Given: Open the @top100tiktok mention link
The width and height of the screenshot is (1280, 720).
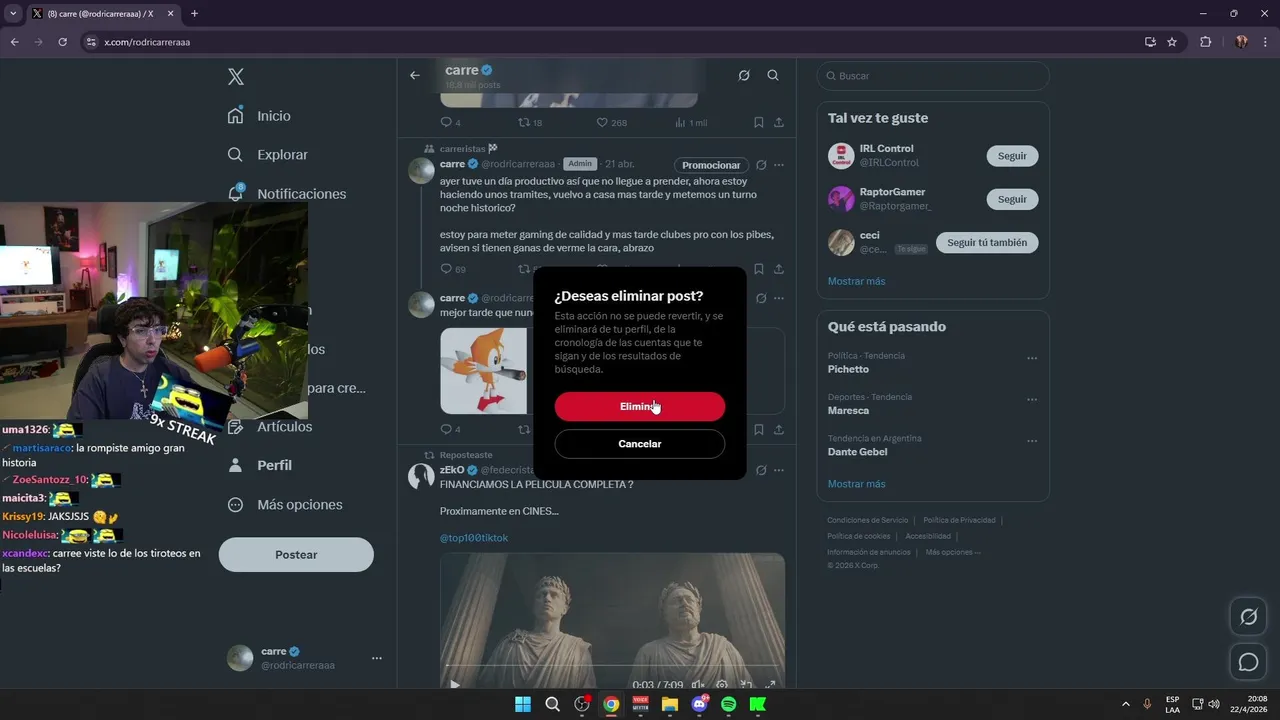Looking at the screenshot, I should click(474, 538).
